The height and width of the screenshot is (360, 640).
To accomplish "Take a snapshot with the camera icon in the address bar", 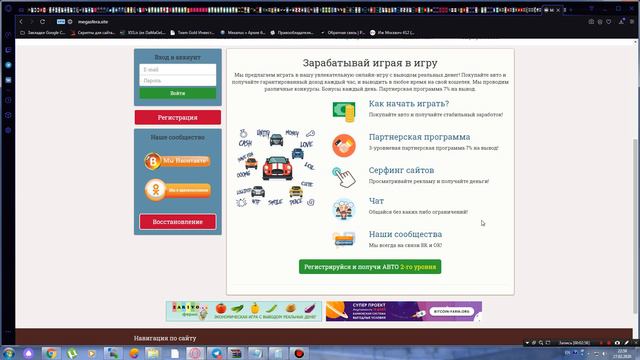I will [x=591, y=22].
